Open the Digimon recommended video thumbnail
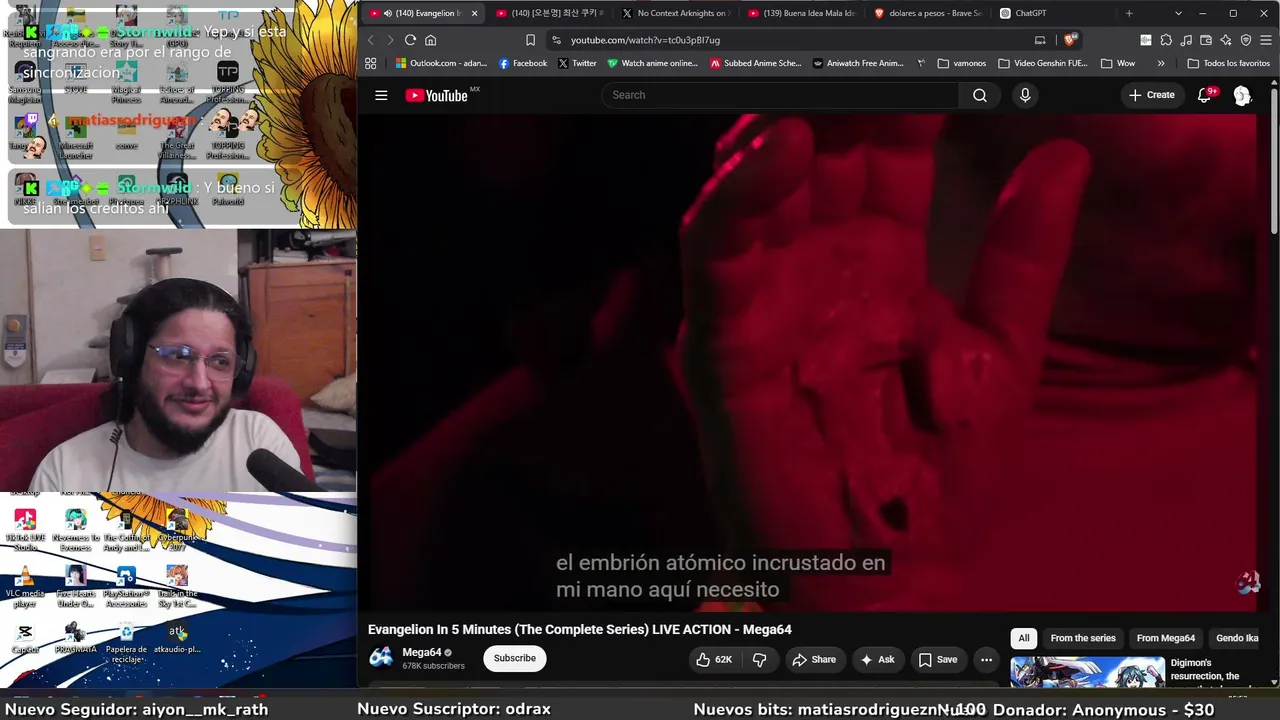The width and height of the screenshot is (1280, 720). [x=1088, y=672]
